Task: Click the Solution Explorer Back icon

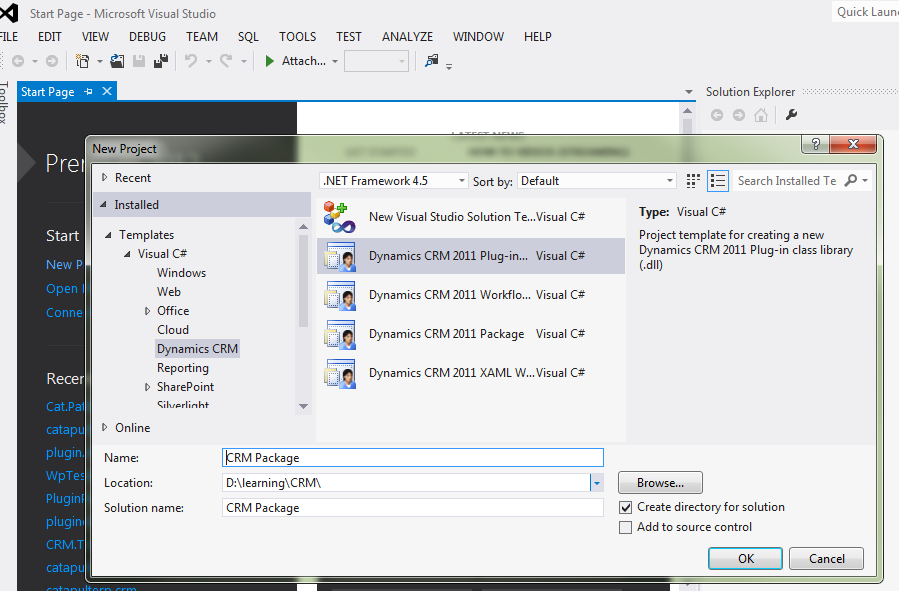Action: click(717, 115)
